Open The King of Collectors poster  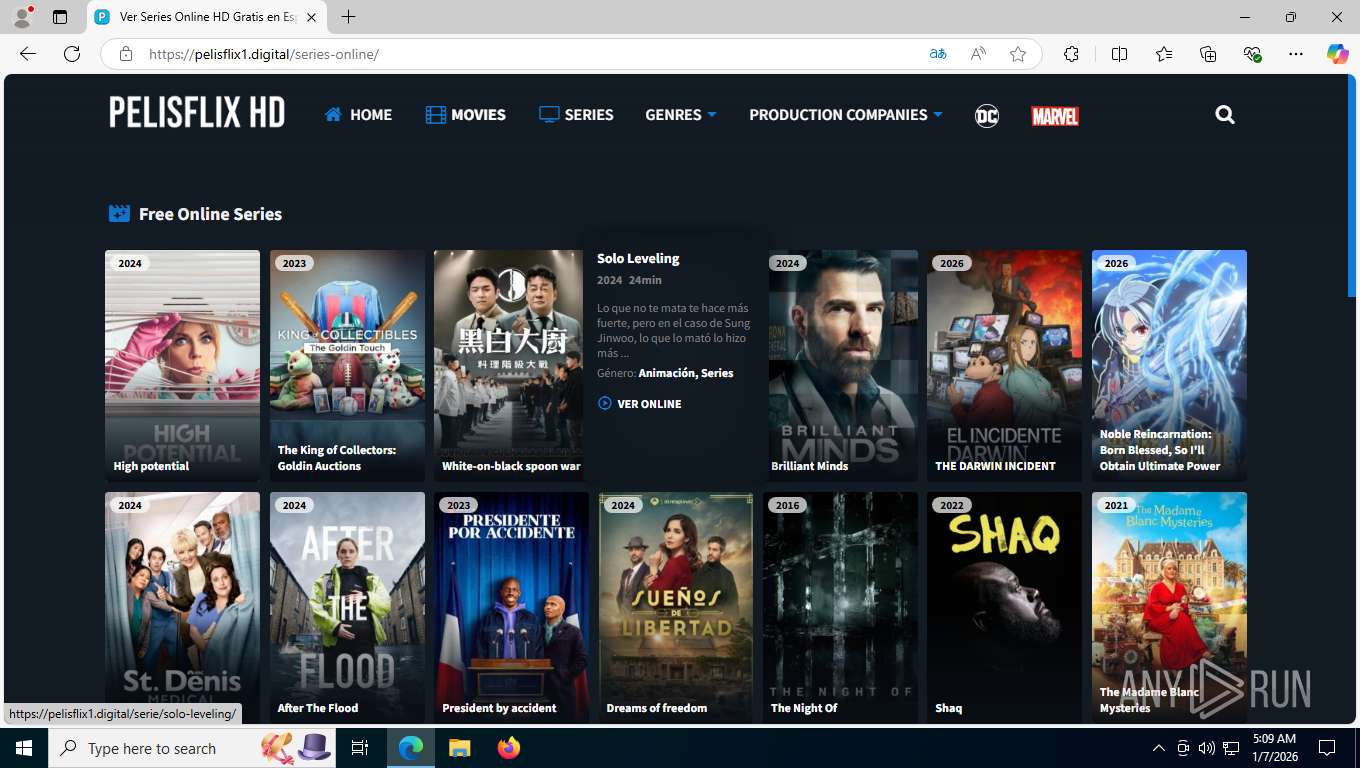click(x=347, y=366)
